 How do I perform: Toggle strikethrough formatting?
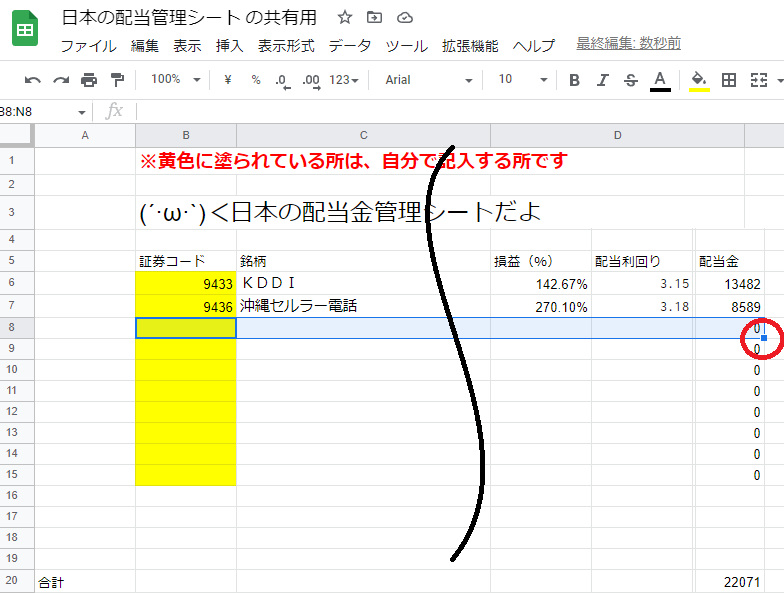(630, 80)
